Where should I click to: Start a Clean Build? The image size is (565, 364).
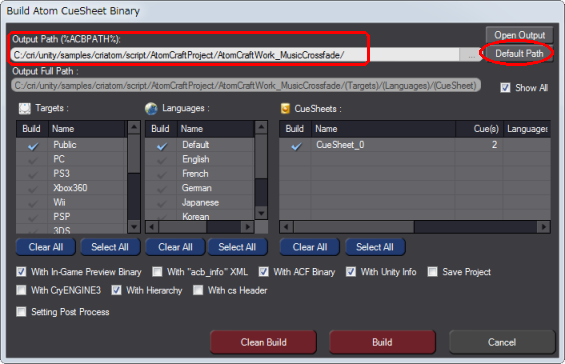click(263, 342)
